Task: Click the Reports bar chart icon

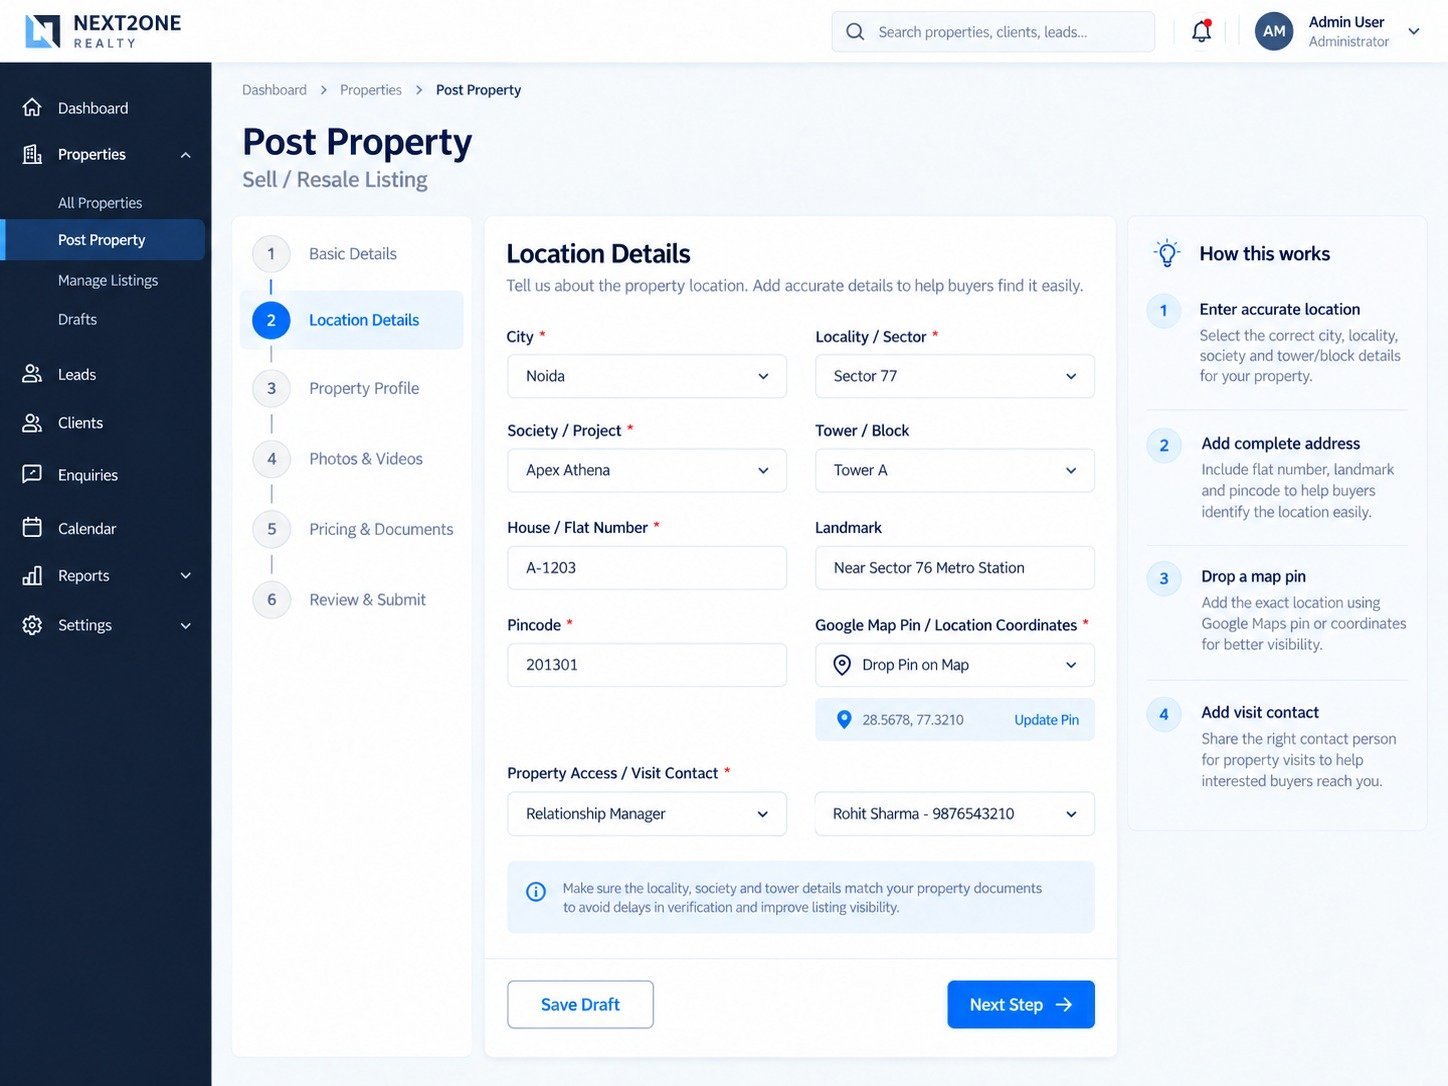Action: coord(32,576)
